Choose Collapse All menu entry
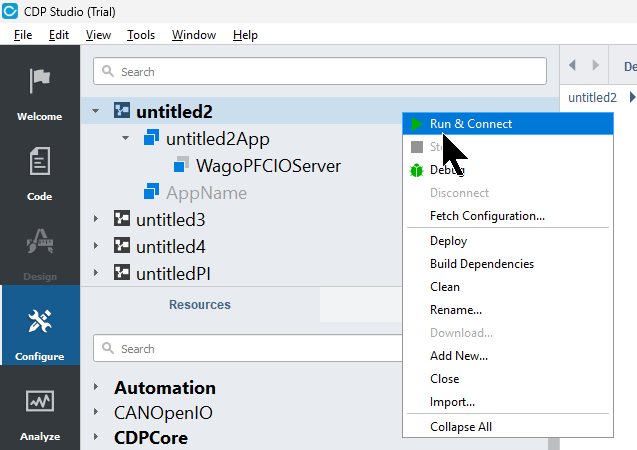 [508, 427]
